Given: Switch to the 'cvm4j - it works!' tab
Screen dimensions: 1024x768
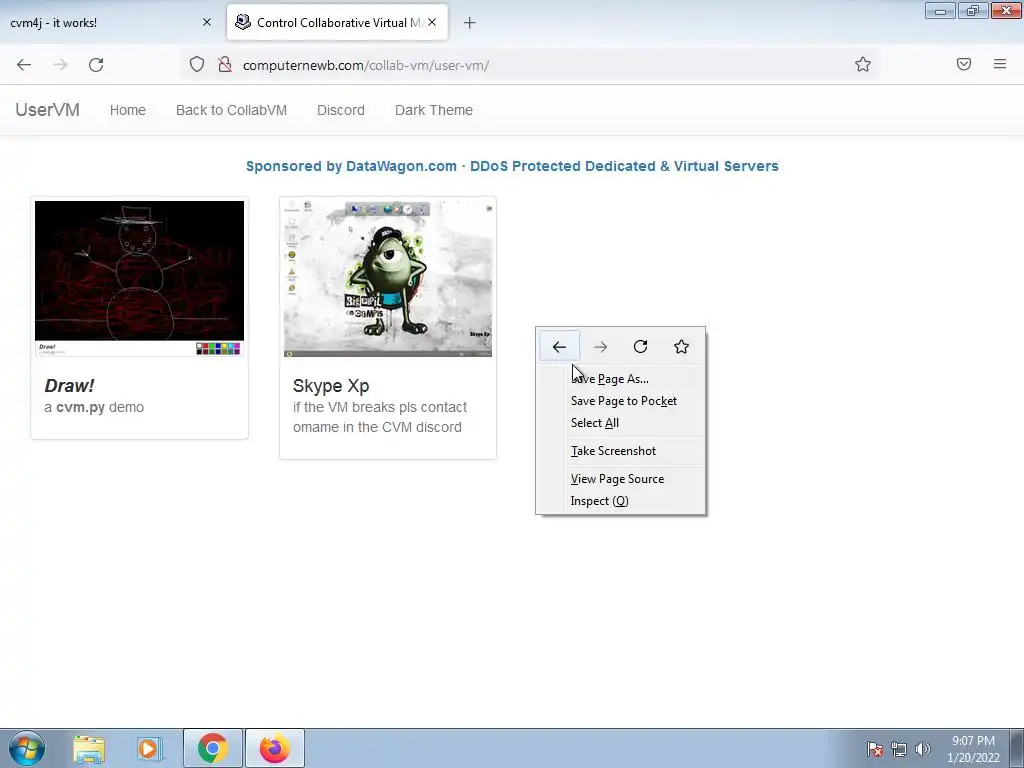Looking at the screenshot, I should coord(111,22).
